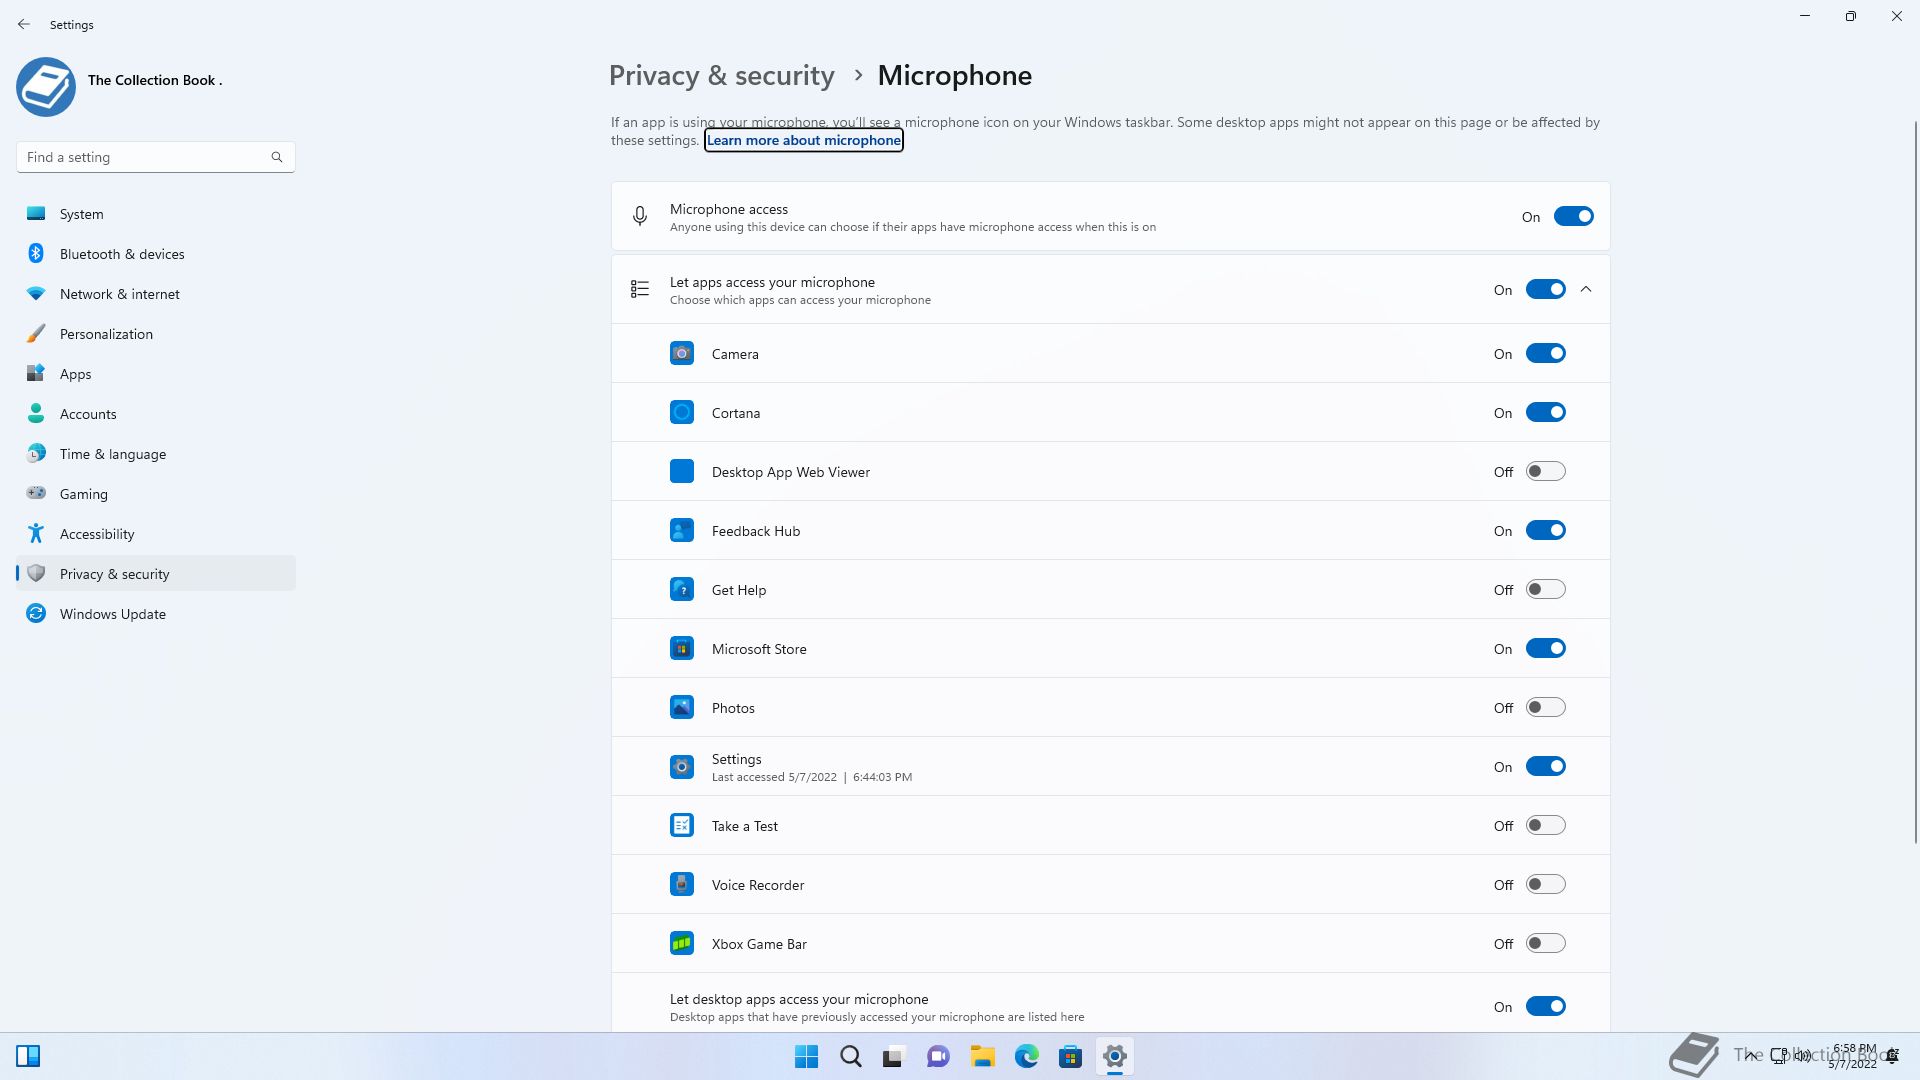Disable microphone access for Camera

pos(1545,354)
